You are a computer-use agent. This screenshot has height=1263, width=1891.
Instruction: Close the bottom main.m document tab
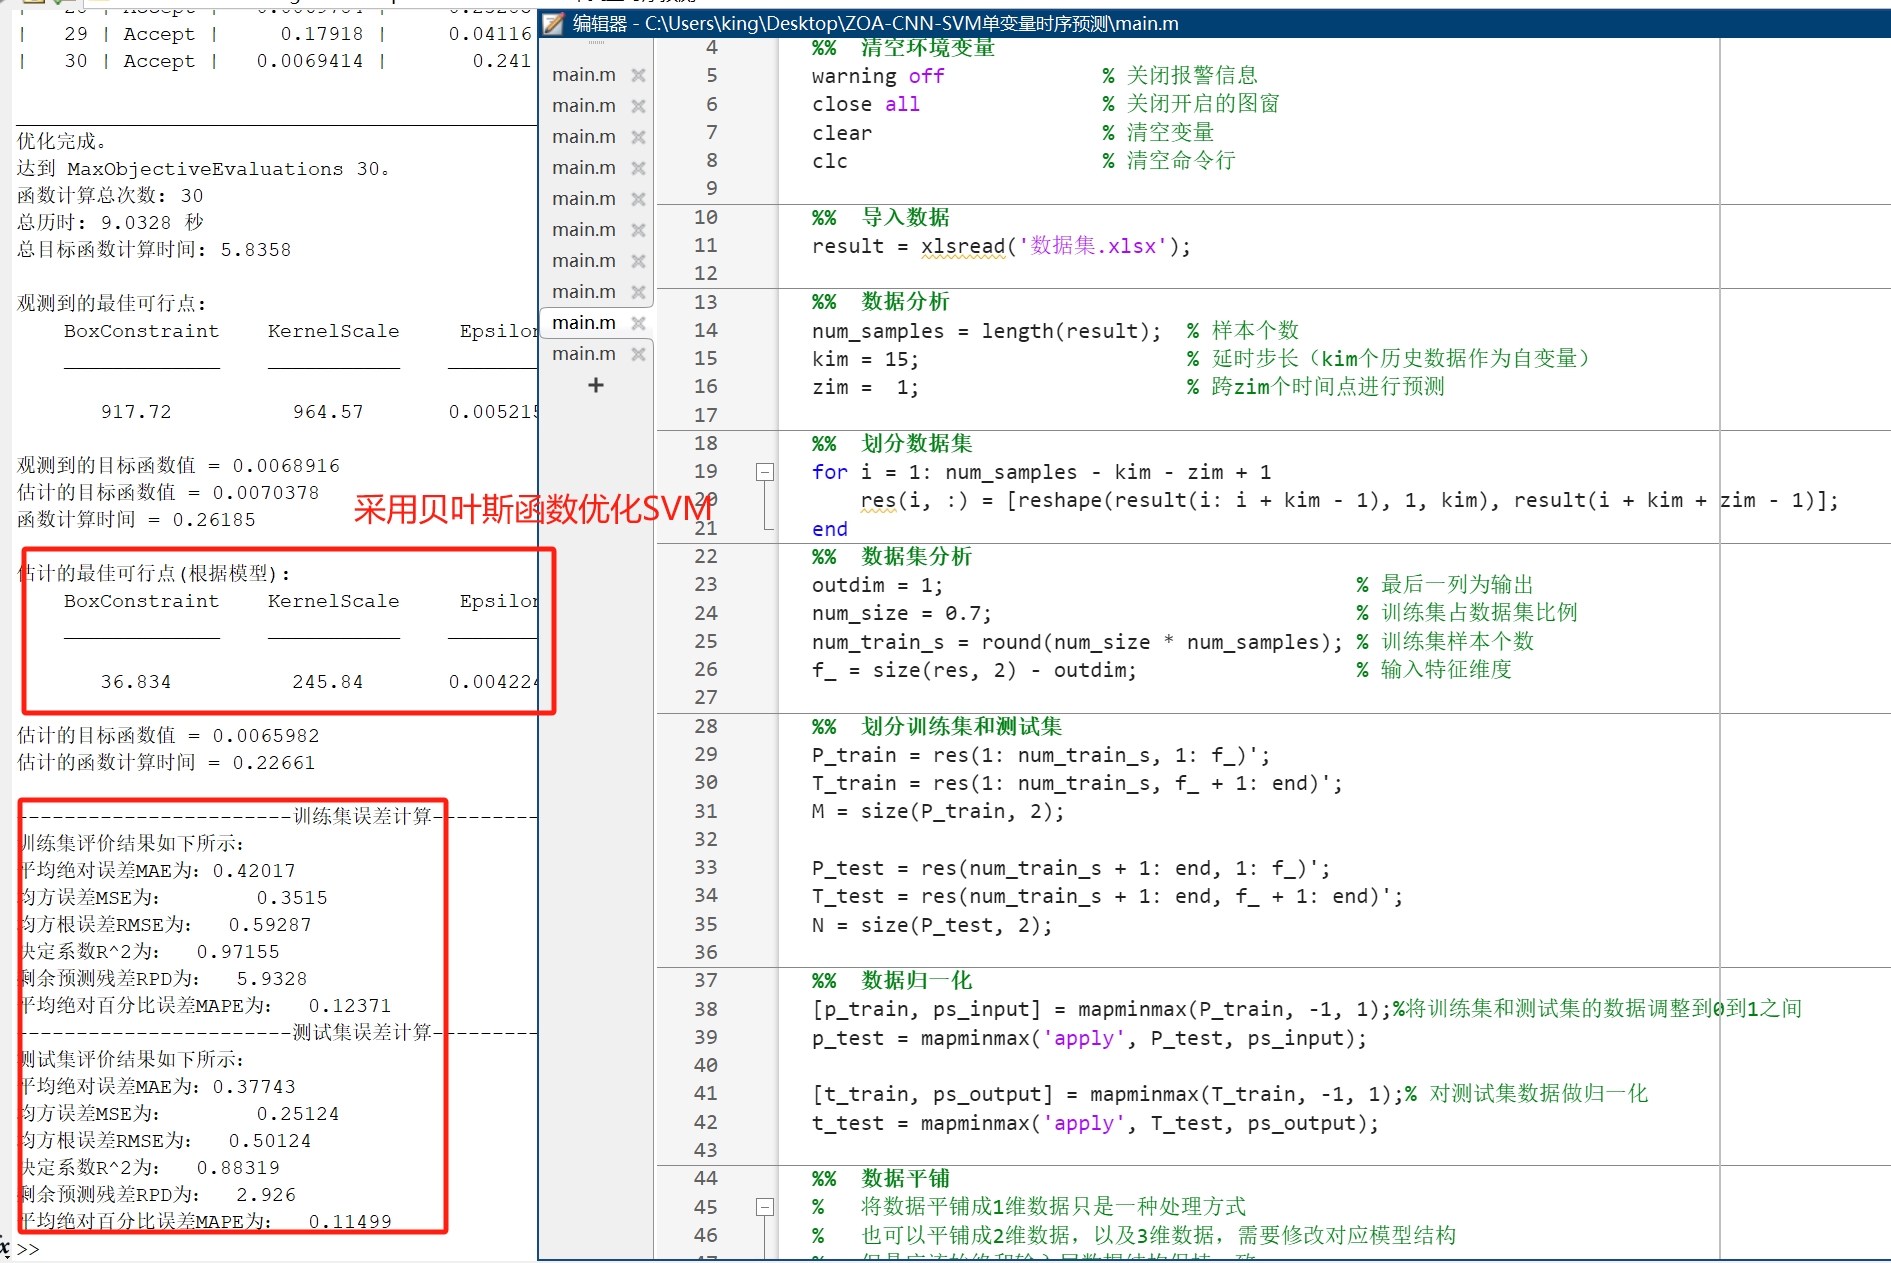tap(638, 353)
